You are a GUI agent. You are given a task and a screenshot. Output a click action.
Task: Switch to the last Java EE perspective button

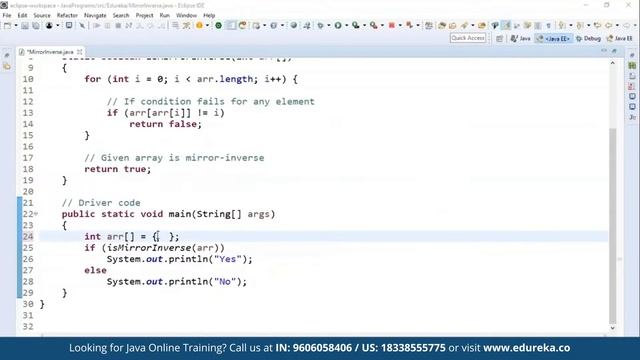(x=620, y=39)
